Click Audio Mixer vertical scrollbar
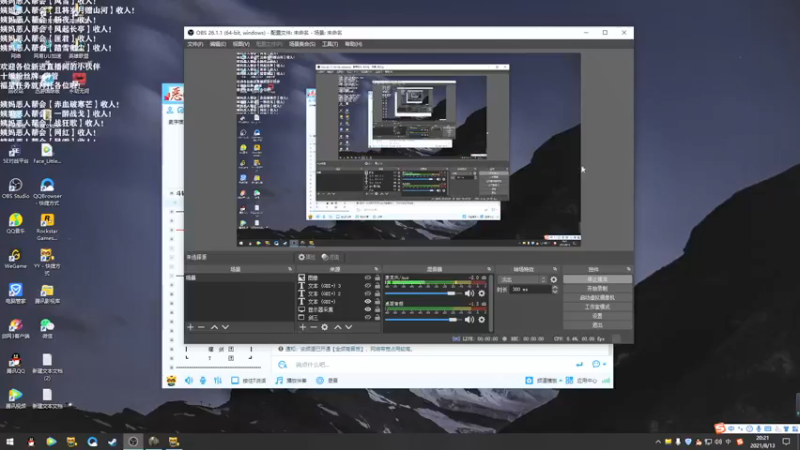The height and width of the screenshot is (450, 800). [x=491, y=304]
